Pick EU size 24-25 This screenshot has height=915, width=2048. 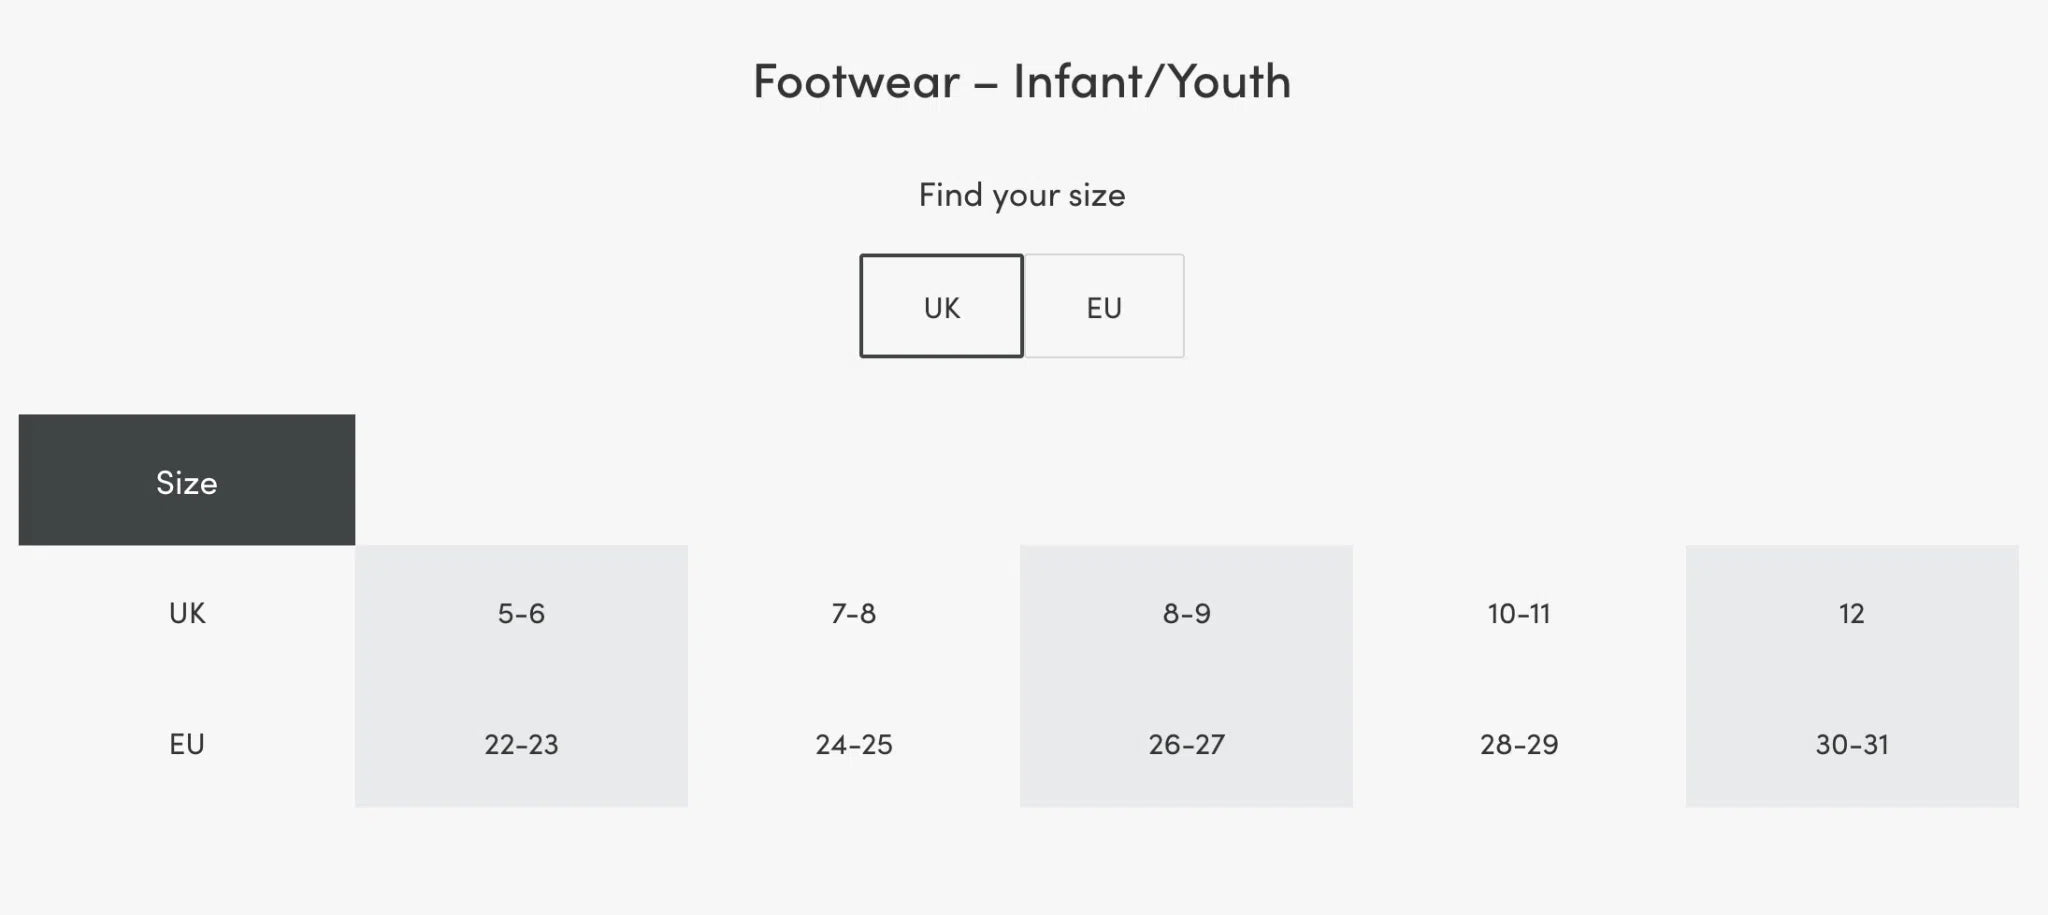[x=853, y=743]
